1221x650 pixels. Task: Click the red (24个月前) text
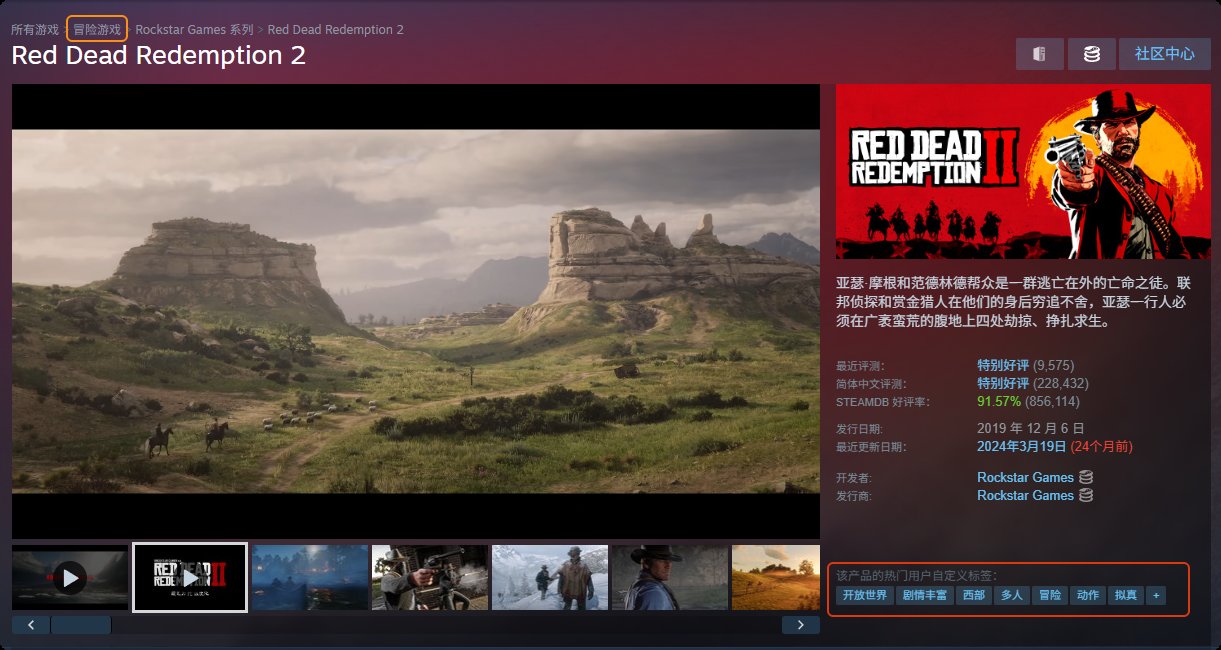point(1101,446)
